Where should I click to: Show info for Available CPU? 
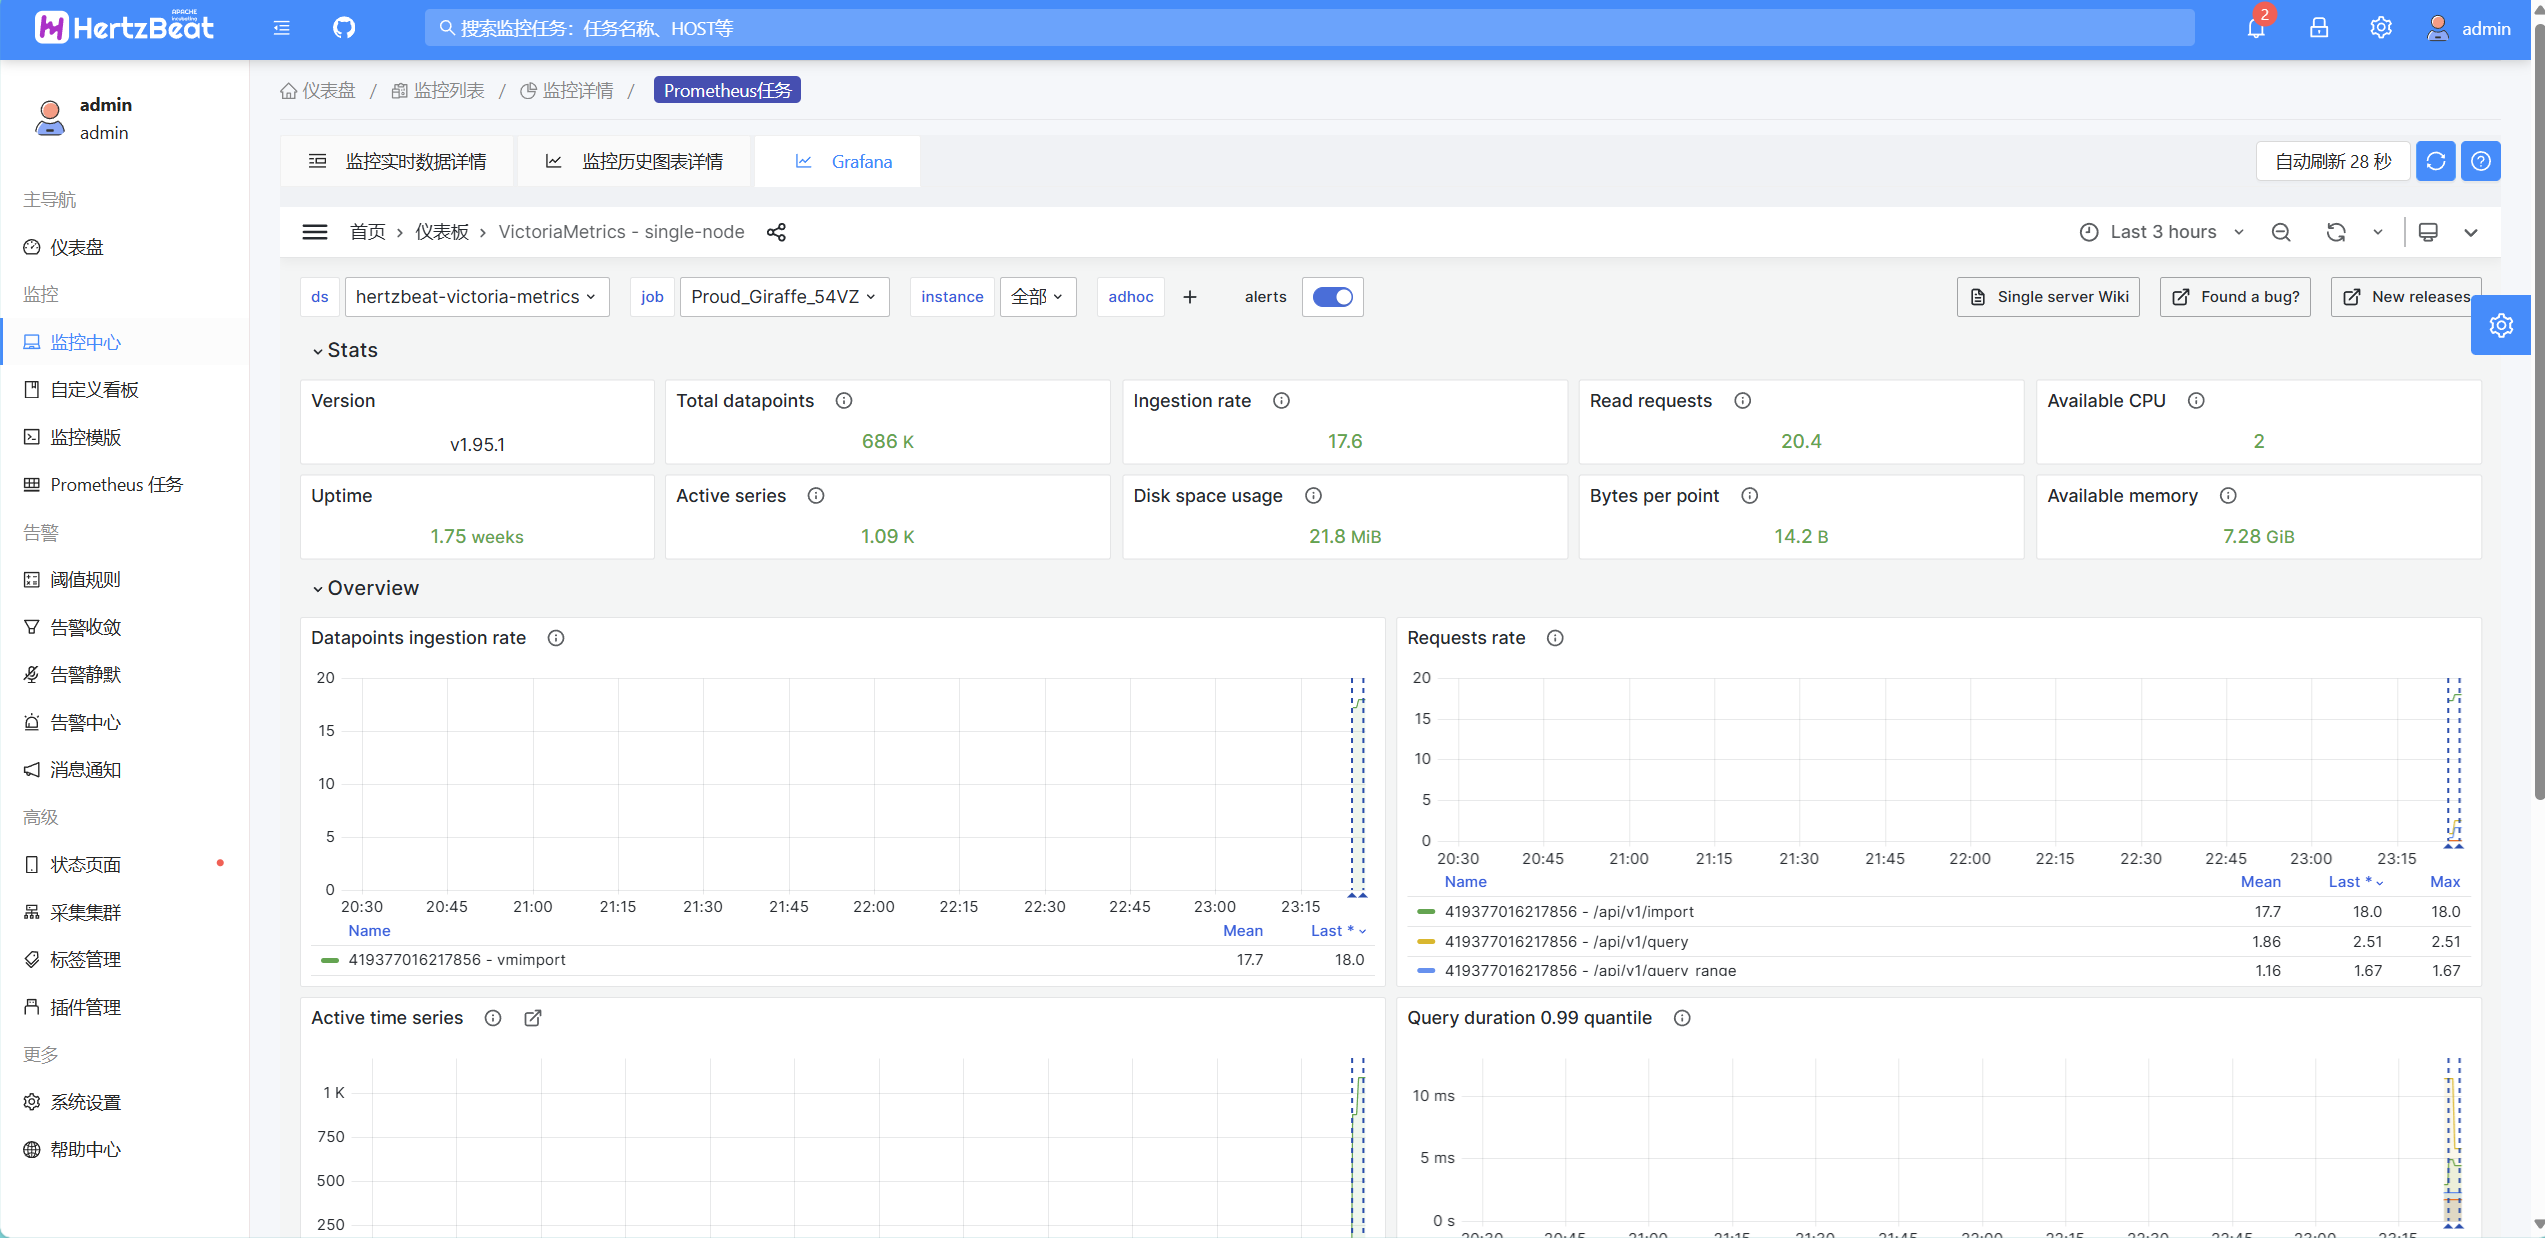2196,401
